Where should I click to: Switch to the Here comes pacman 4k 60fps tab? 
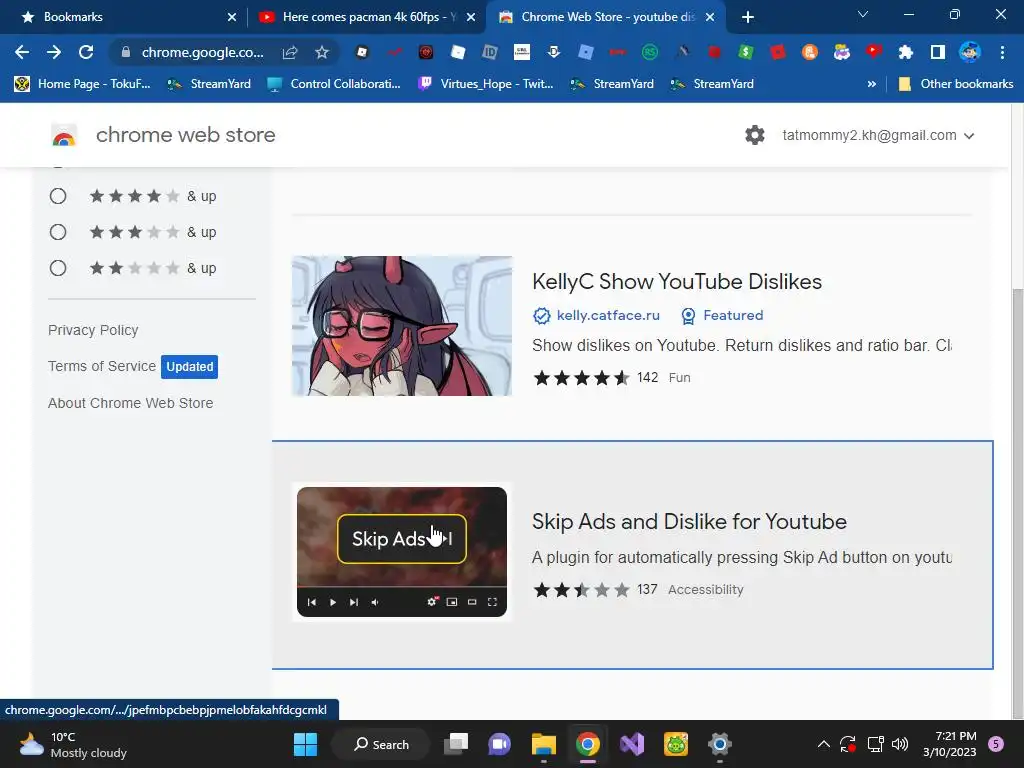(x=369, y=17)
